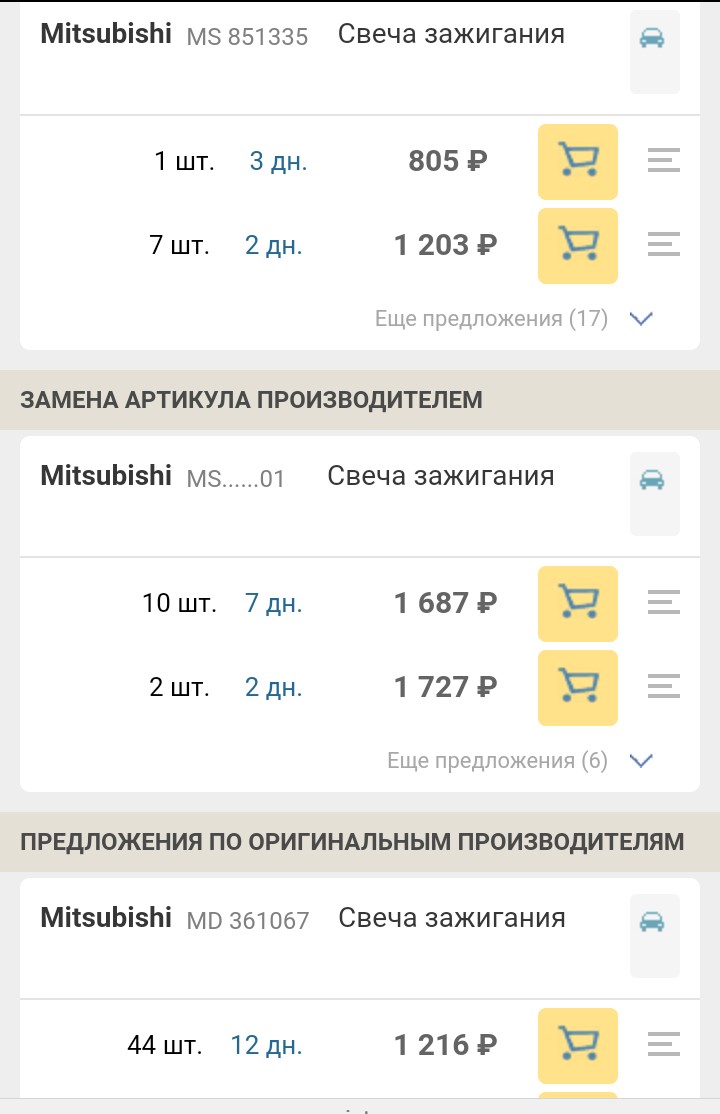Add the 1 216 ₽ offer to cart

pos(577,1045)
